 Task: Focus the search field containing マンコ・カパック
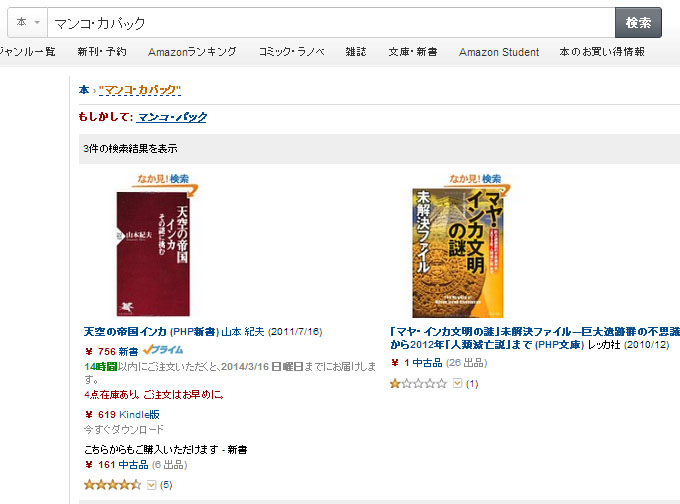point(331,23)
